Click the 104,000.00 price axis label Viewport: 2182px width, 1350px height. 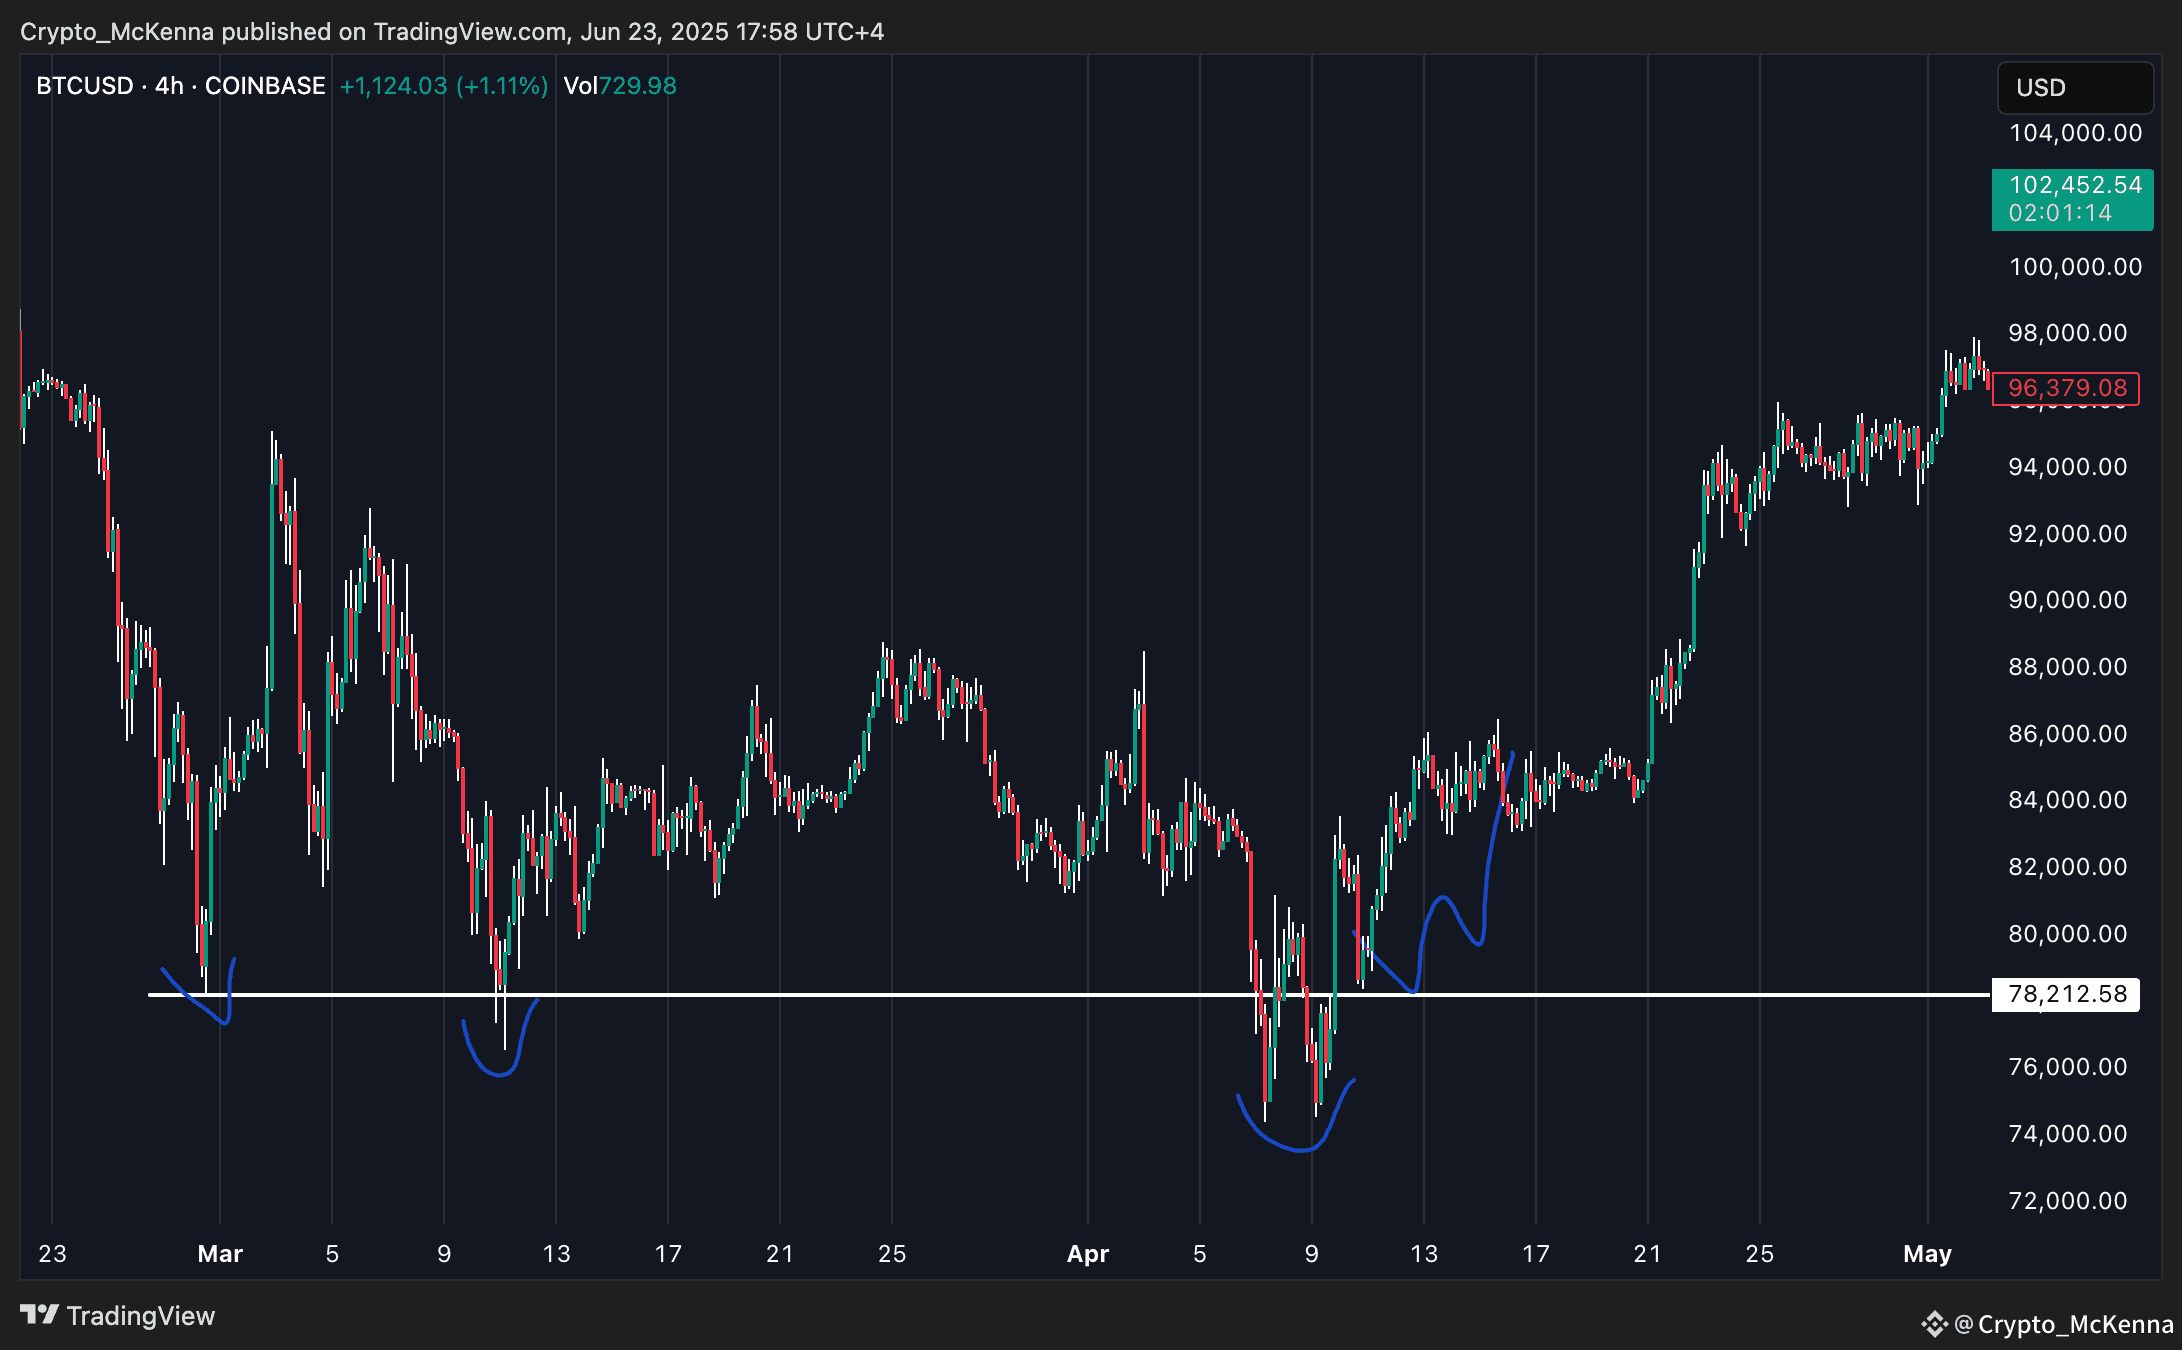(2076, 133)
